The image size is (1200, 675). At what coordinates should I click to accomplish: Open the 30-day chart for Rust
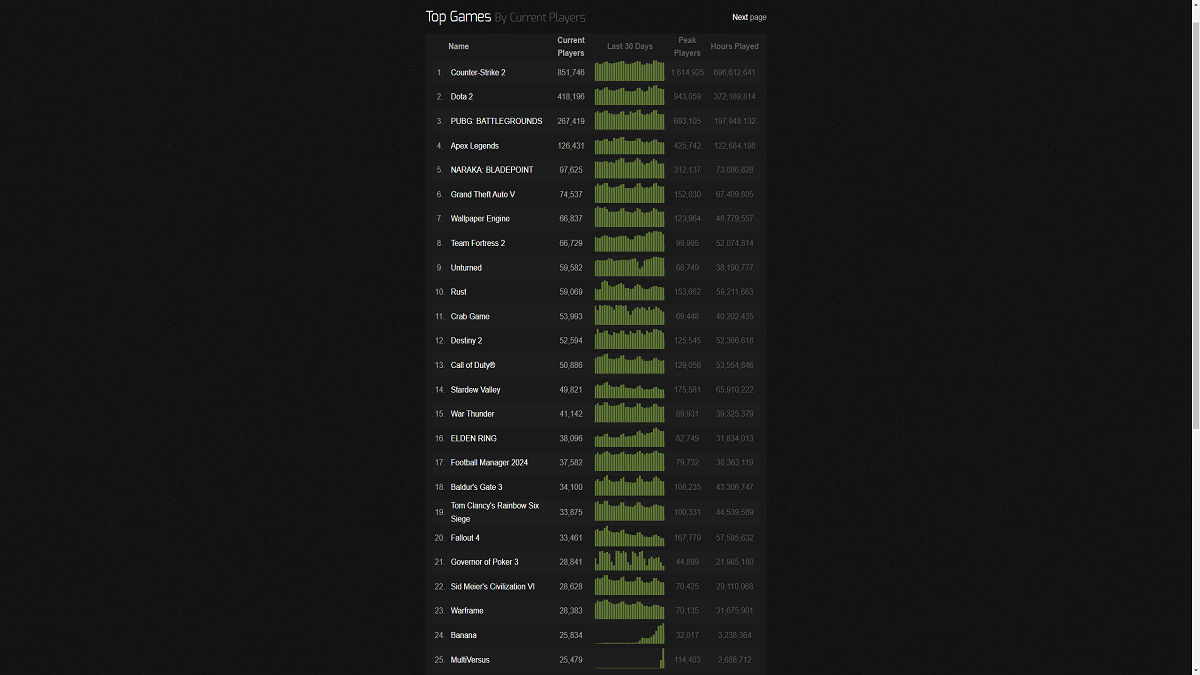629,291
